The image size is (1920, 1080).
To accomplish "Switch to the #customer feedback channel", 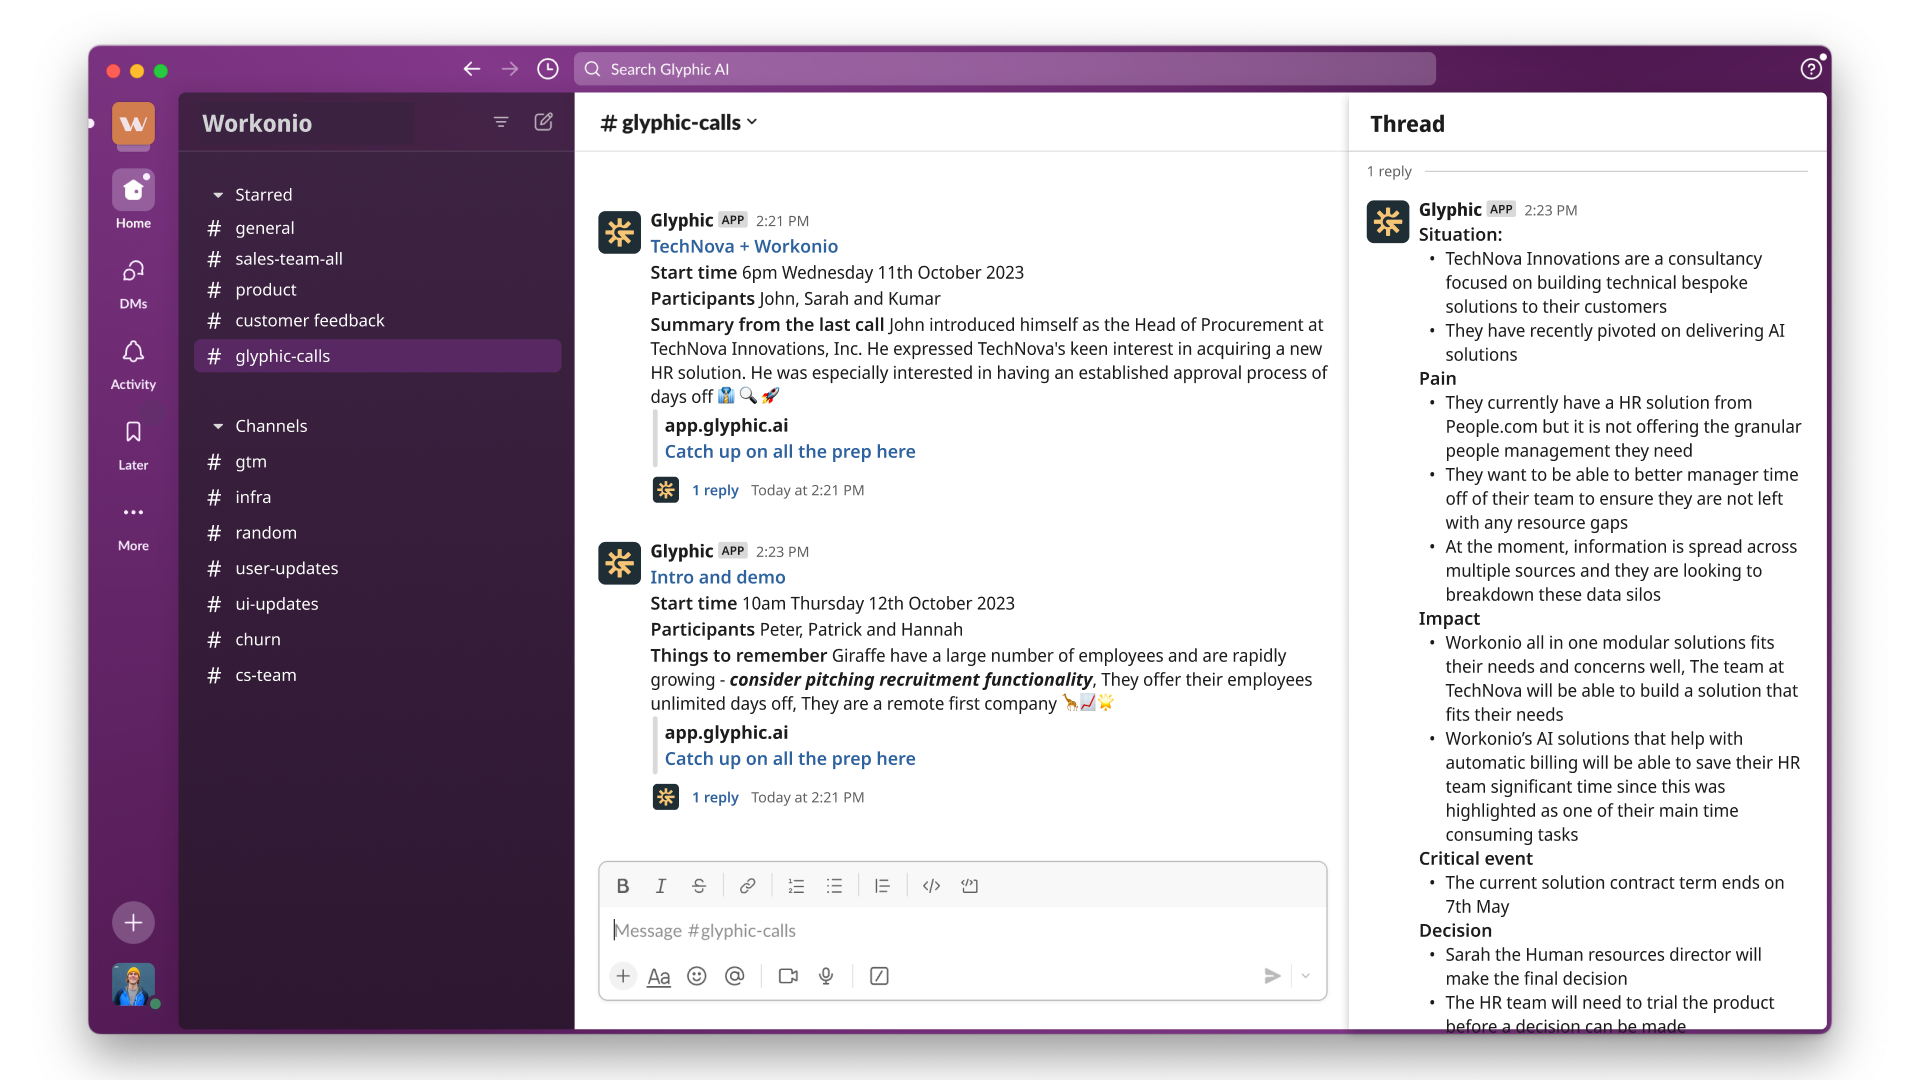I will click(x=310, y=320).
